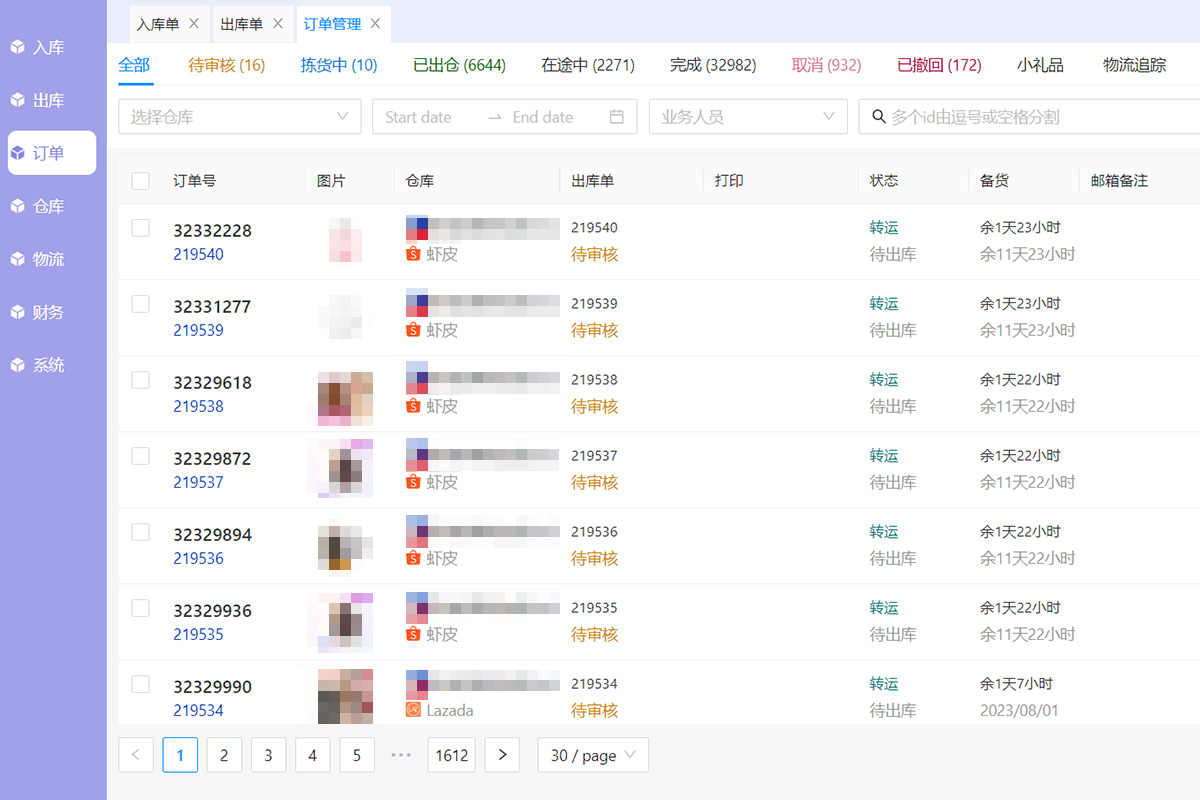Screen dimensions: 1200x800
Task: Switch to the 已出仓 (6644) tab
Action: (x=459, y=65)
